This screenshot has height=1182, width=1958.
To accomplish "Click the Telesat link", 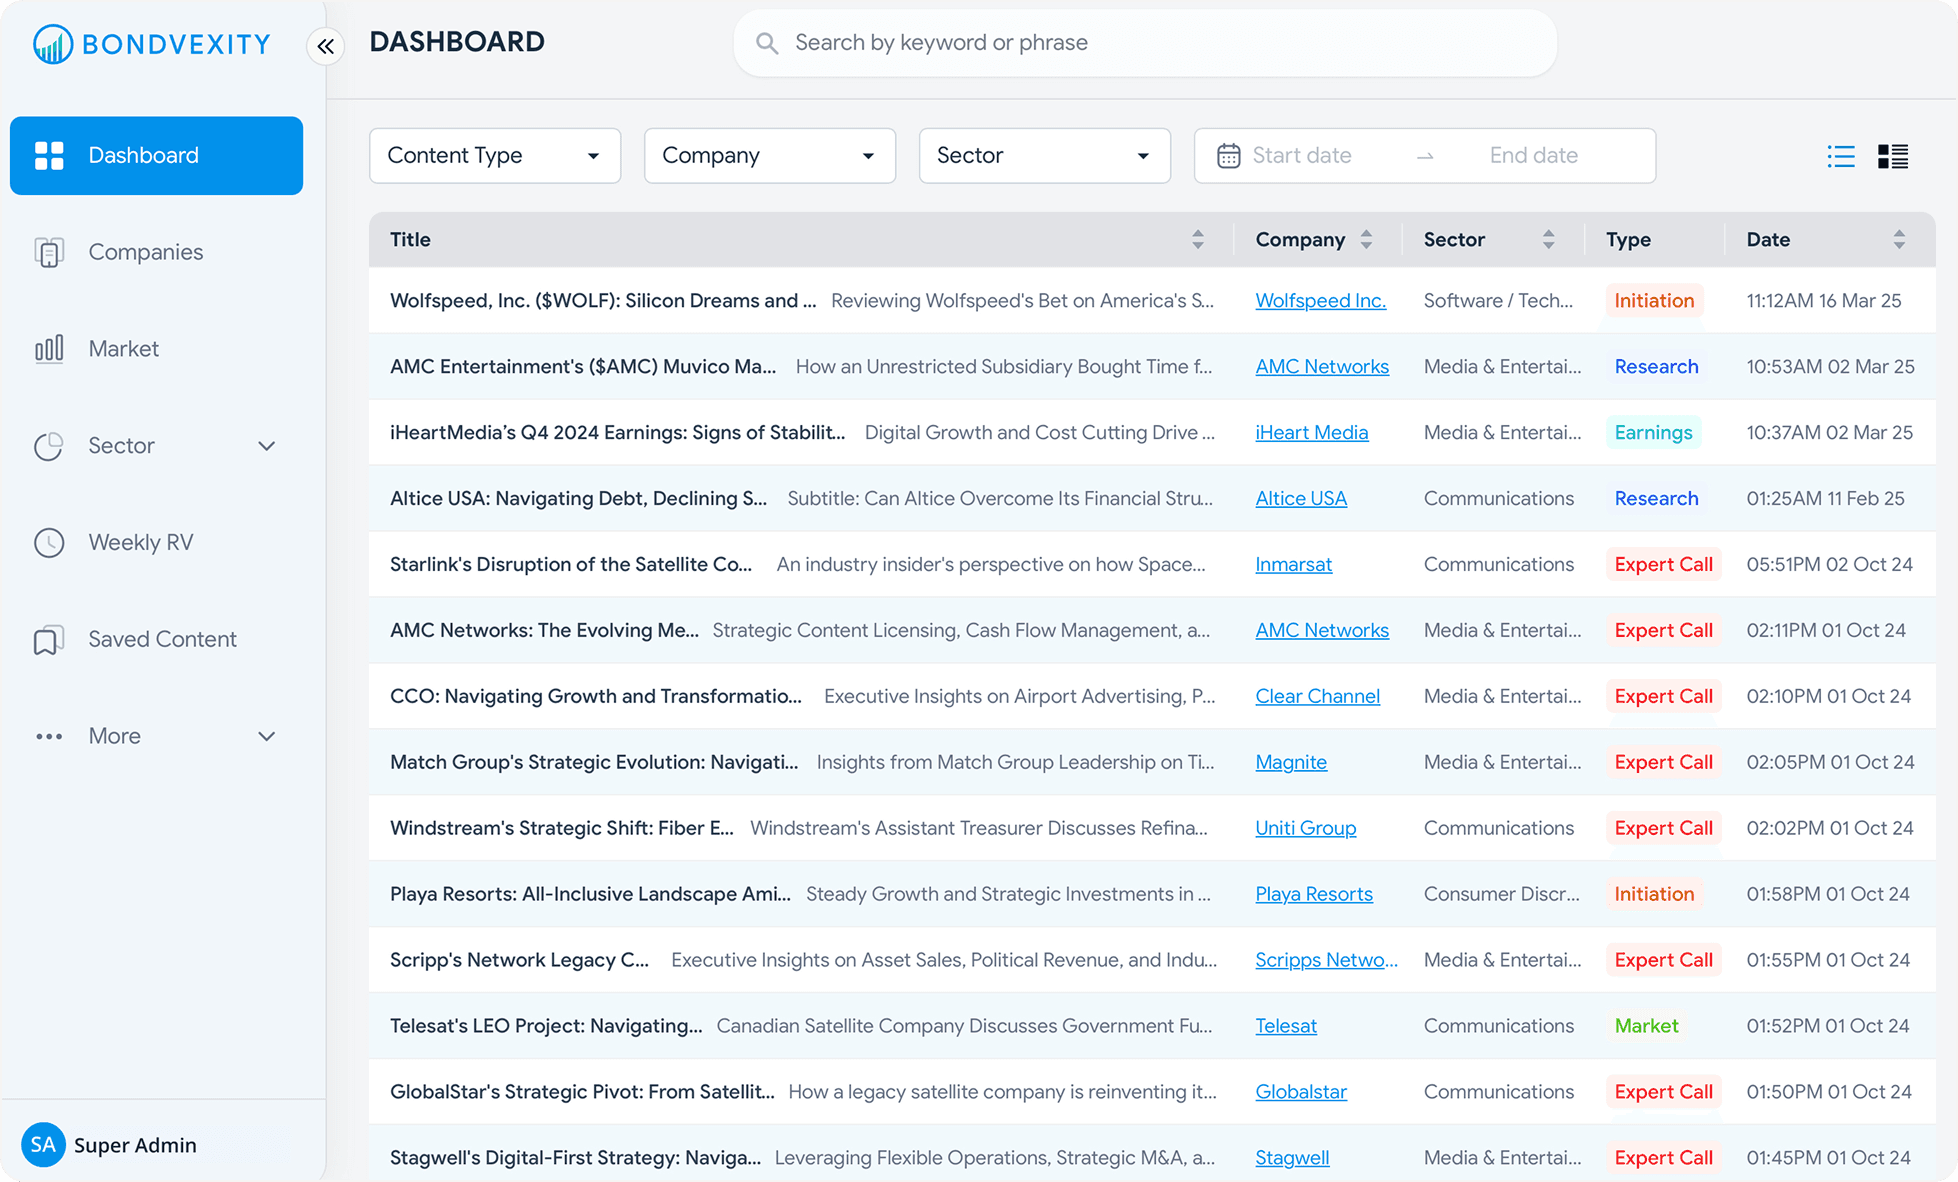I will tap(1286, 1025).
